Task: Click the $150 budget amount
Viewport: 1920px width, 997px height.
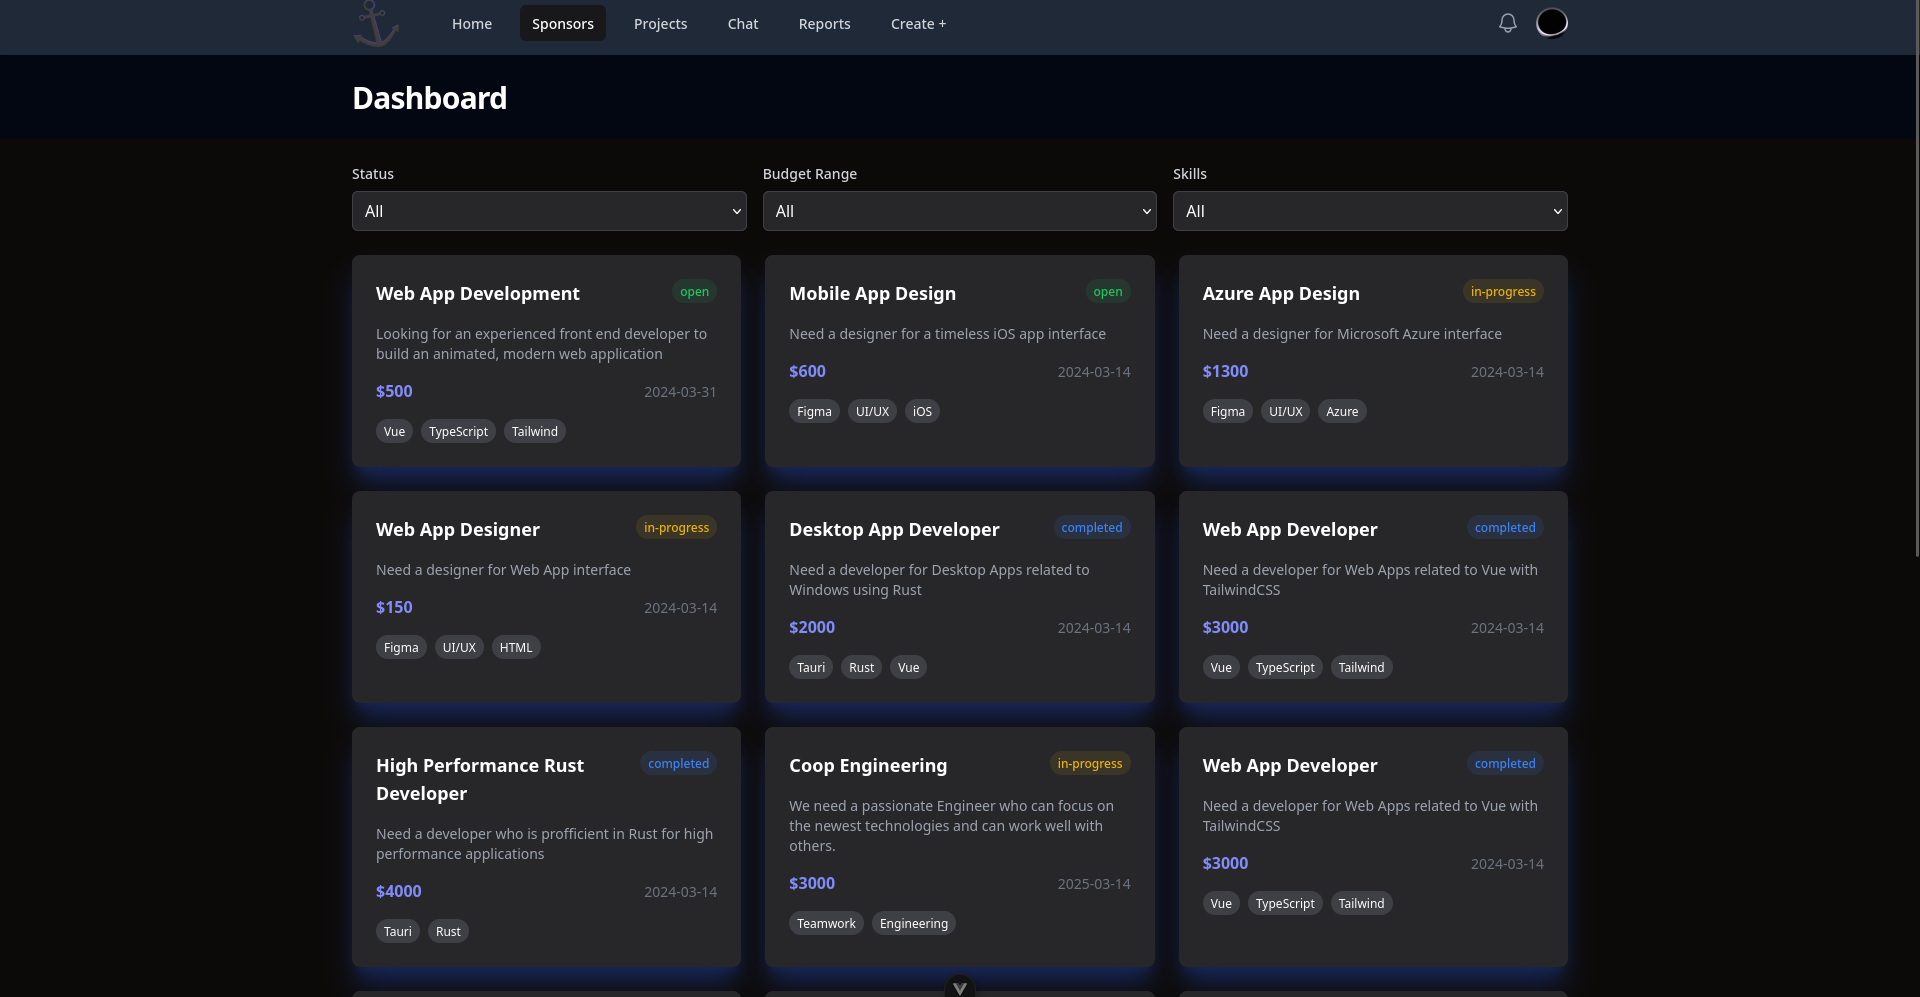Action: (394, 608)
